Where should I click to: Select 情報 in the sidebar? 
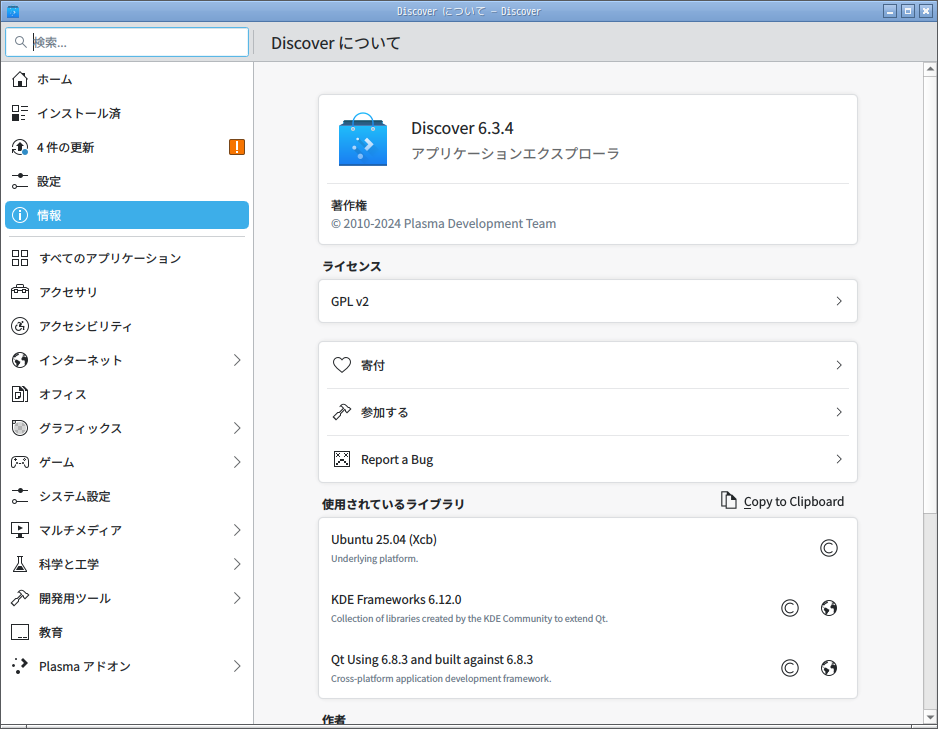127,215
